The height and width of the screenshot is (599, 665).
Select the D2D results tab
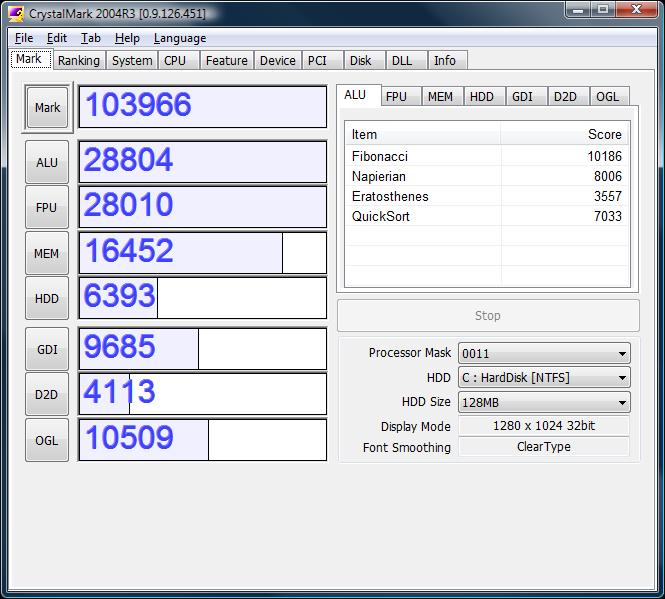pyautogui.click(x=568, y=97)
